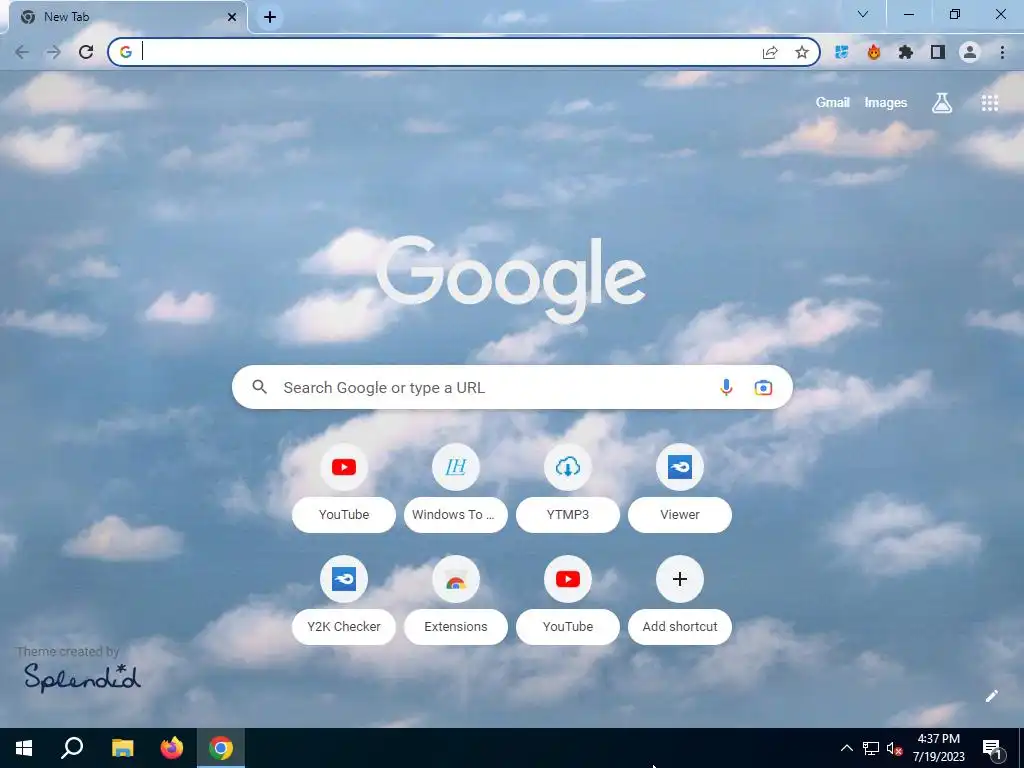Open the network status tray icon
The image size is (1024, 768).
[871, 748]
